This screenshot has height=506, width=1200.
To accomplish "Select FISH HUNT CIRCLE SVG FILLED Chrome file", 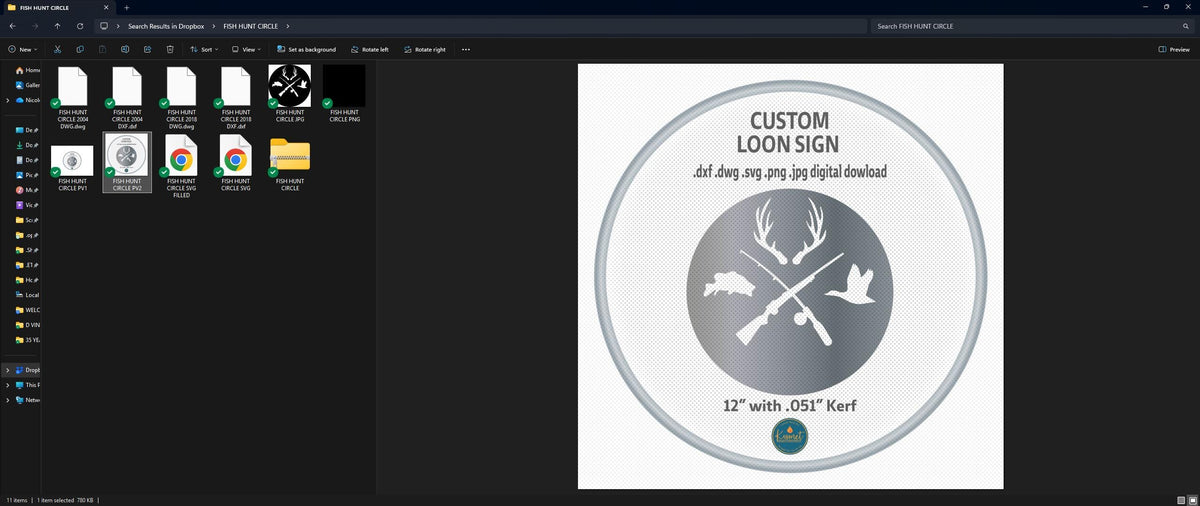I will pyautogui.click(x=182, y=167).
